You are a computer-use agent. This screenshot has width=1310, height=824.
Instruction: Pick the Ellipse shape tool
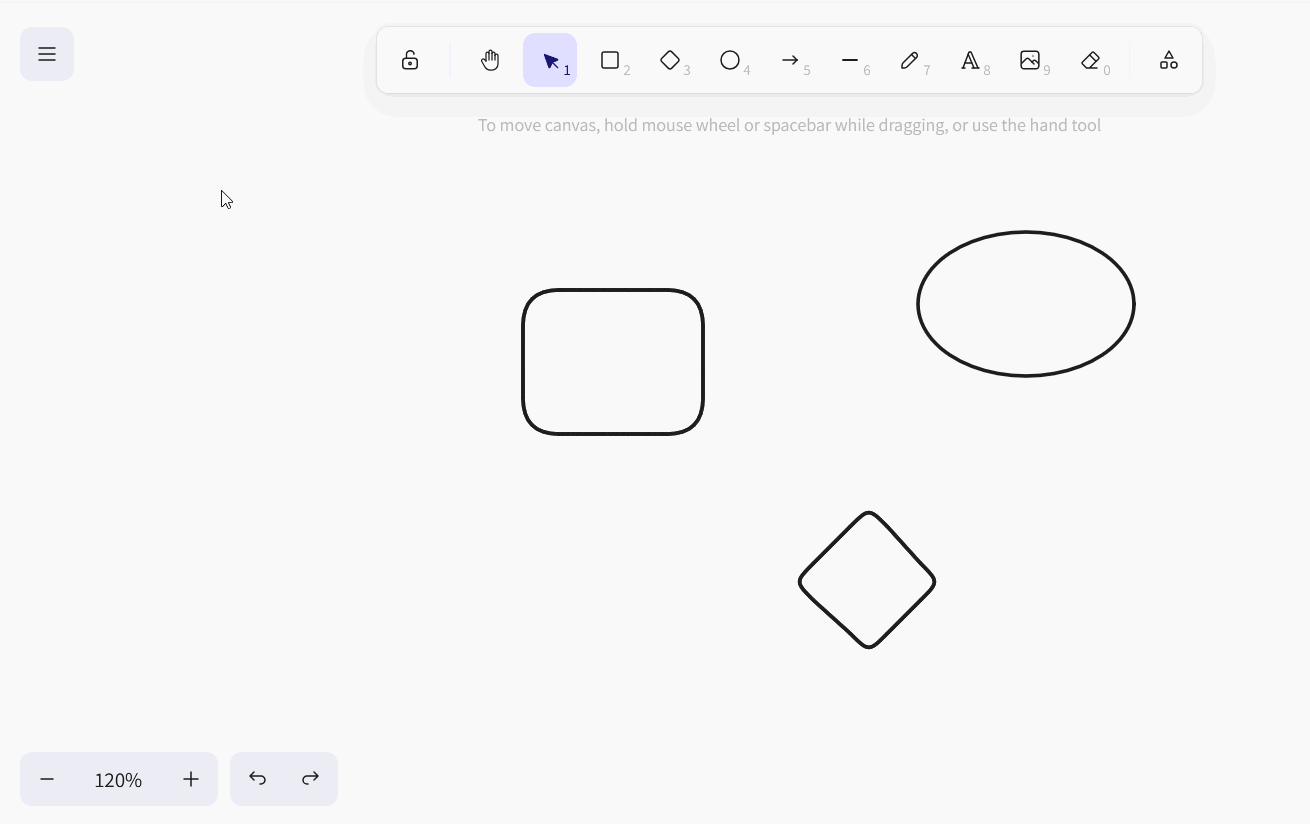pos(730,61)
